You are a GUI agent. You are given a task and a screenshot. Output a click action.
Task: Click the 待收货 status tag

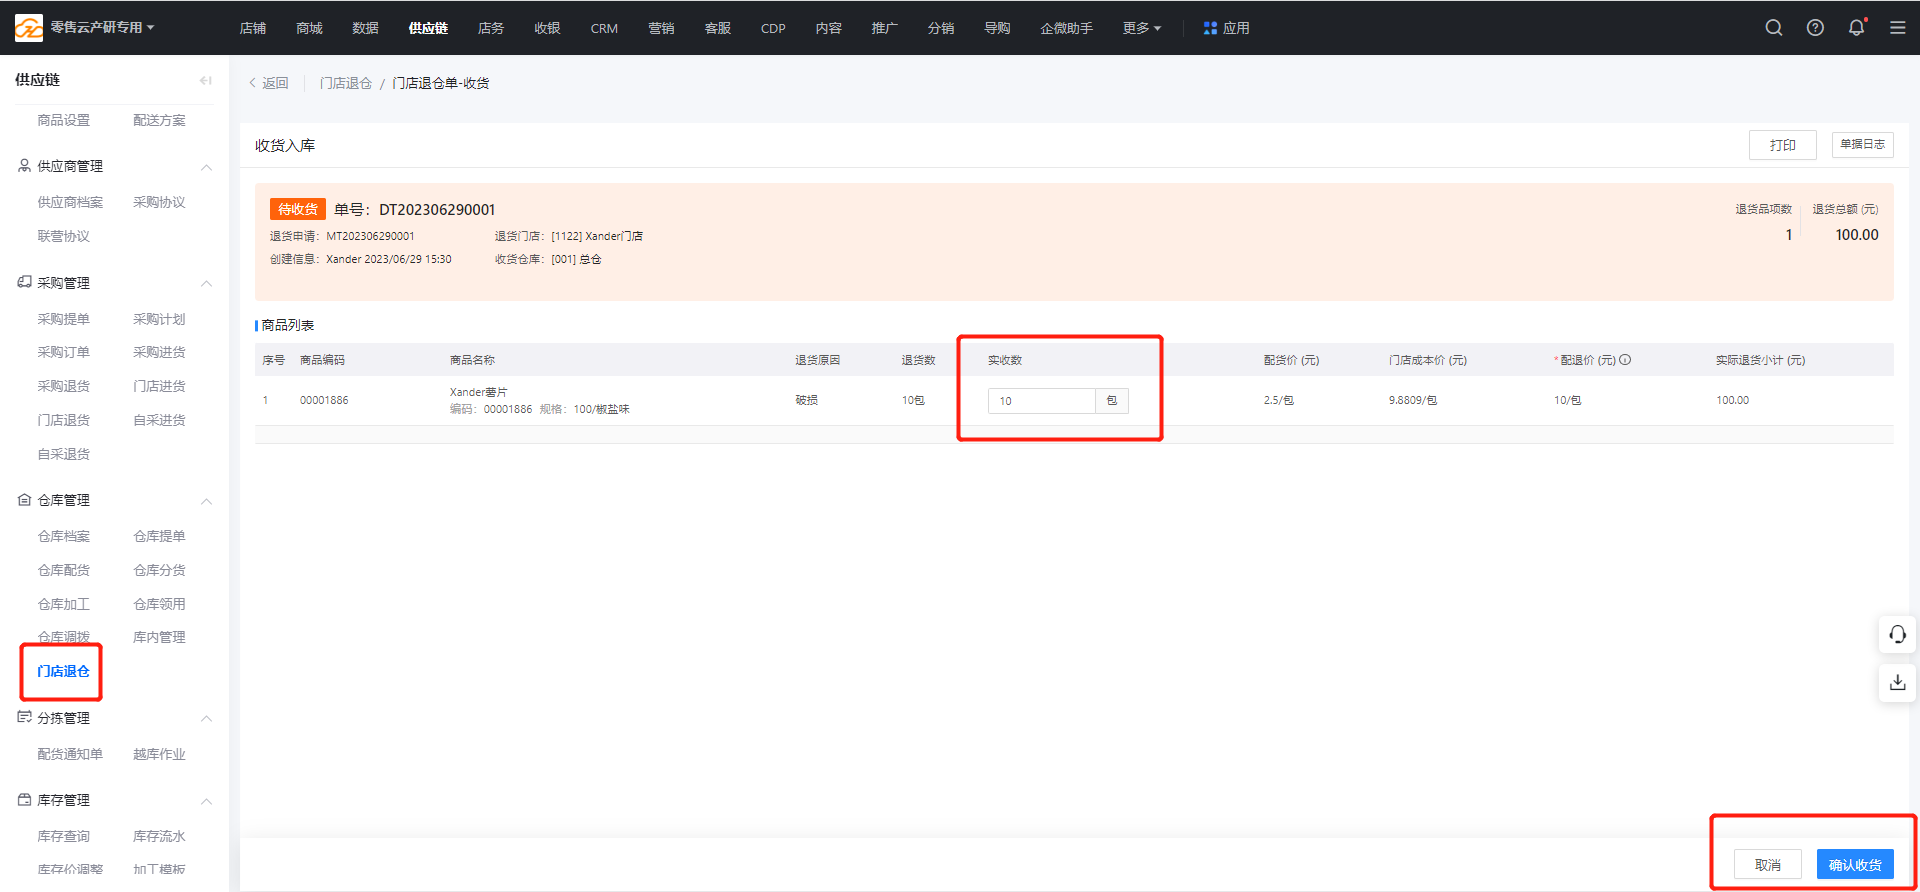point(298,209)
